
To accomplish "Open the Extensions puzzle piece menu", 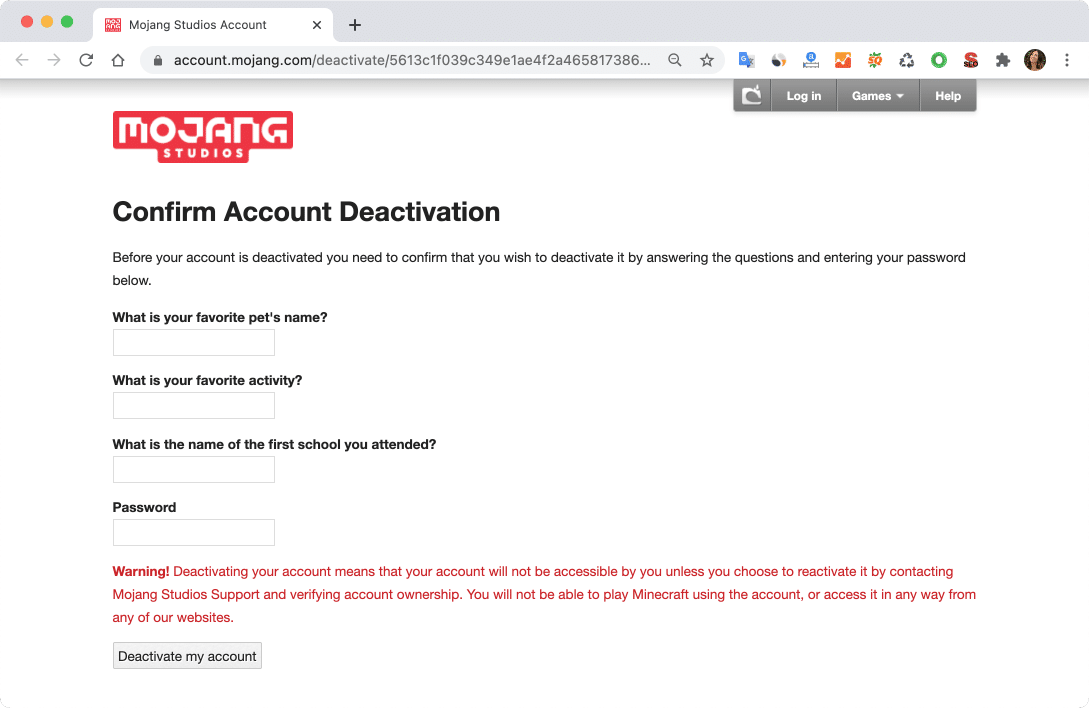I will [x=1002, y=60].
